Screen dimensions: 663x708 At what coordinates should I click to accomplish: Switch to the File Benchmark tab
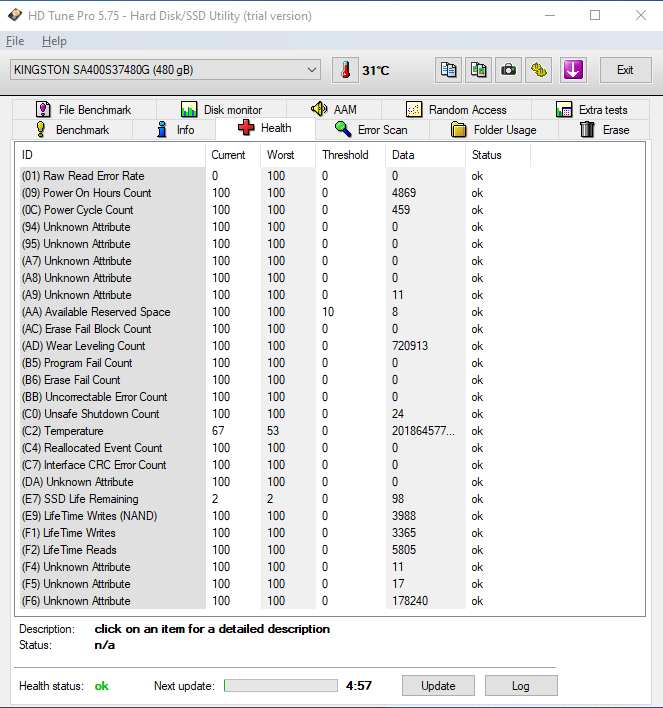point(84,110)
